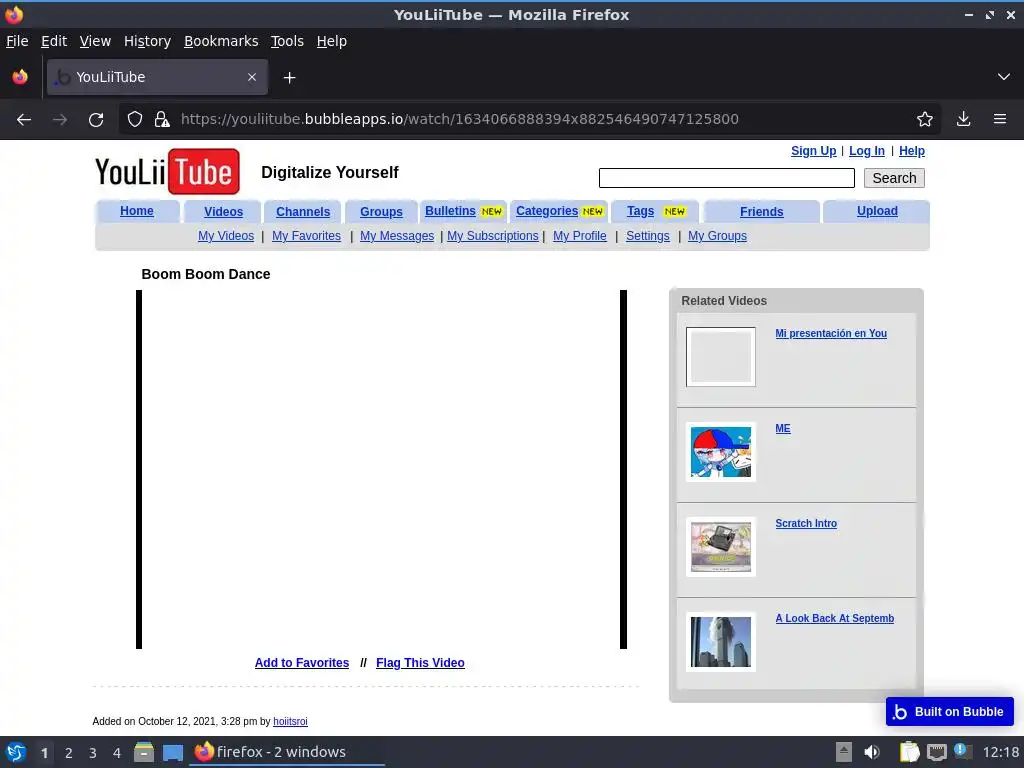Open related video Mi presentación en You
1024x768 pixels.
point(831,333)
